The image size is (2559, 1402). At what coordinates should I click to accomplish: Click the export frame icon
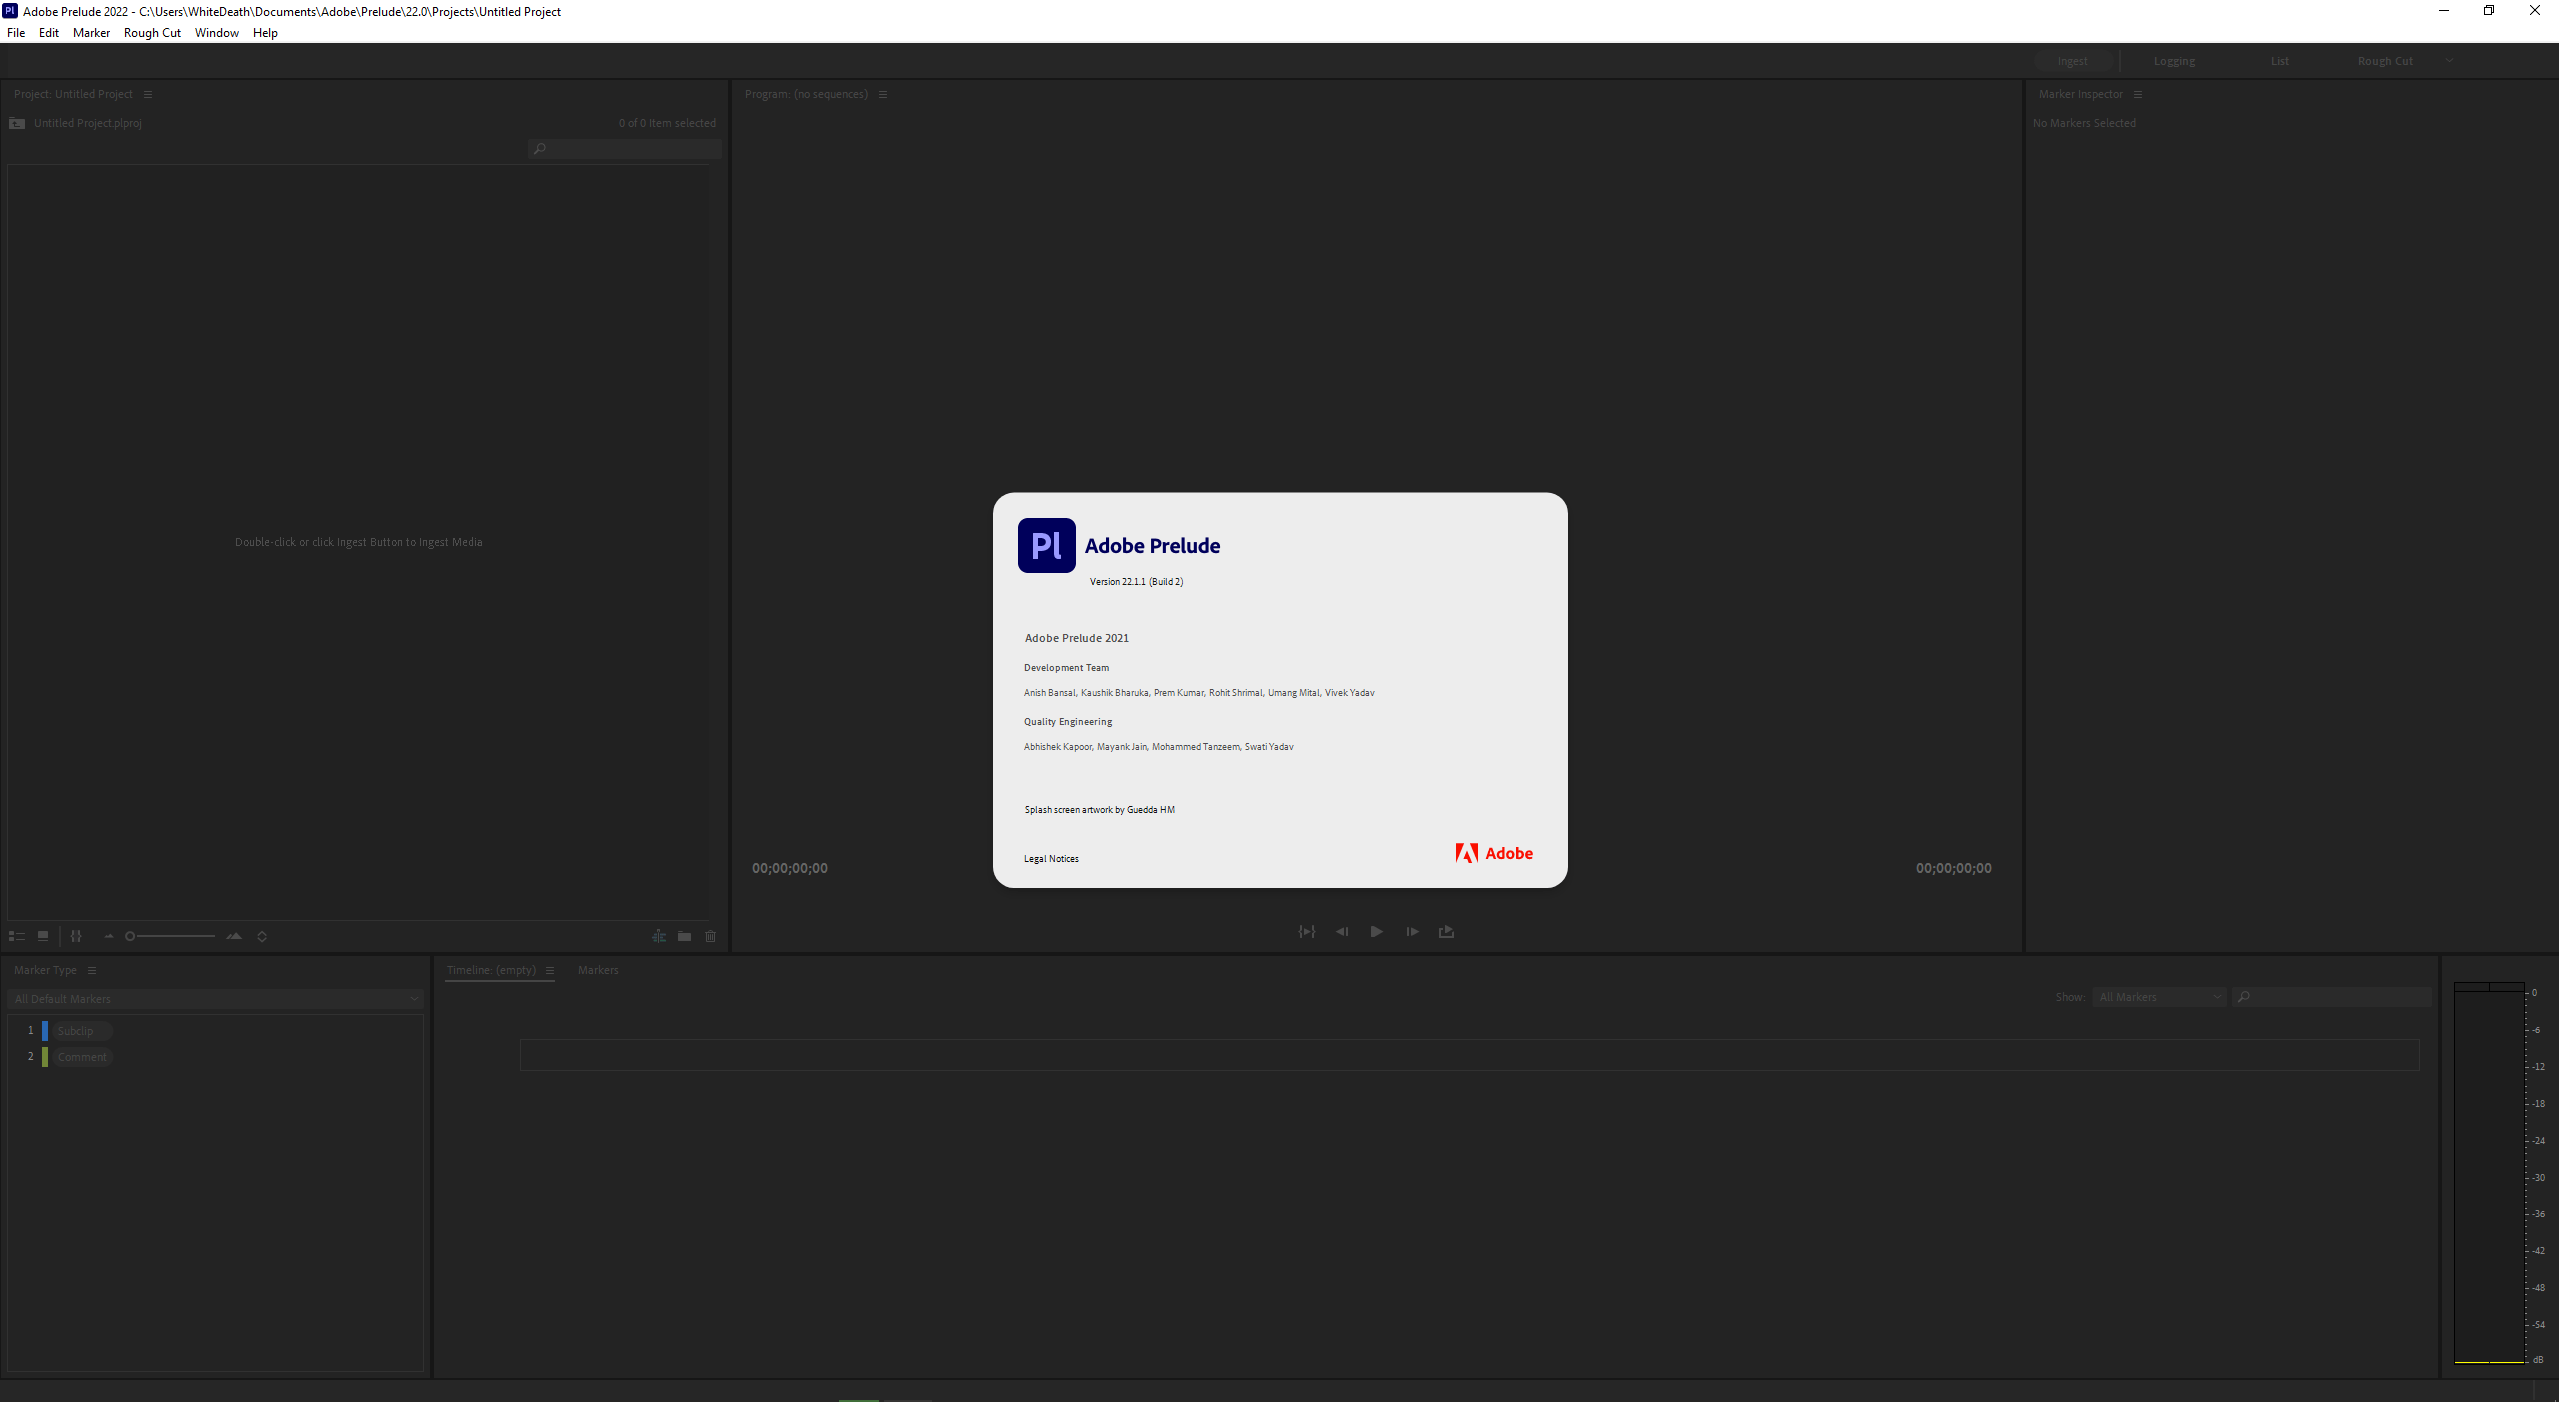[x=1446, y=931]
